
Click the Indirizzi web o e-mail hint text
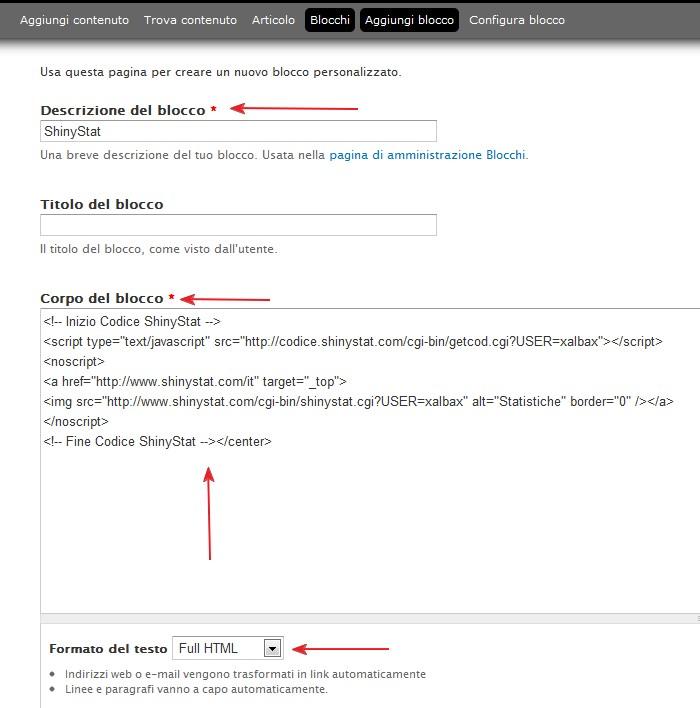tap(245, 674)
